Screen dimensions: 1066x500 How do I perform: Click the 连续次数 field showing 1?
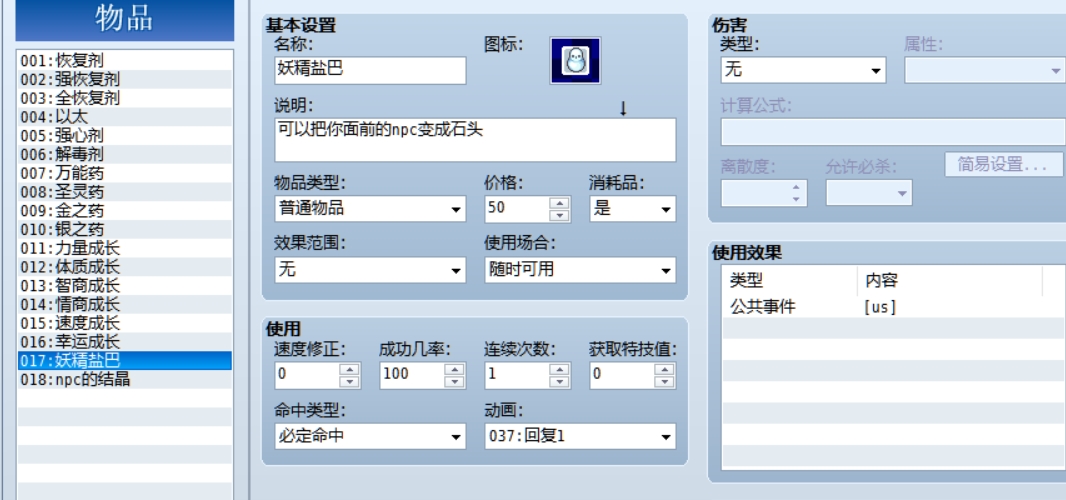(x=516, y=376)
